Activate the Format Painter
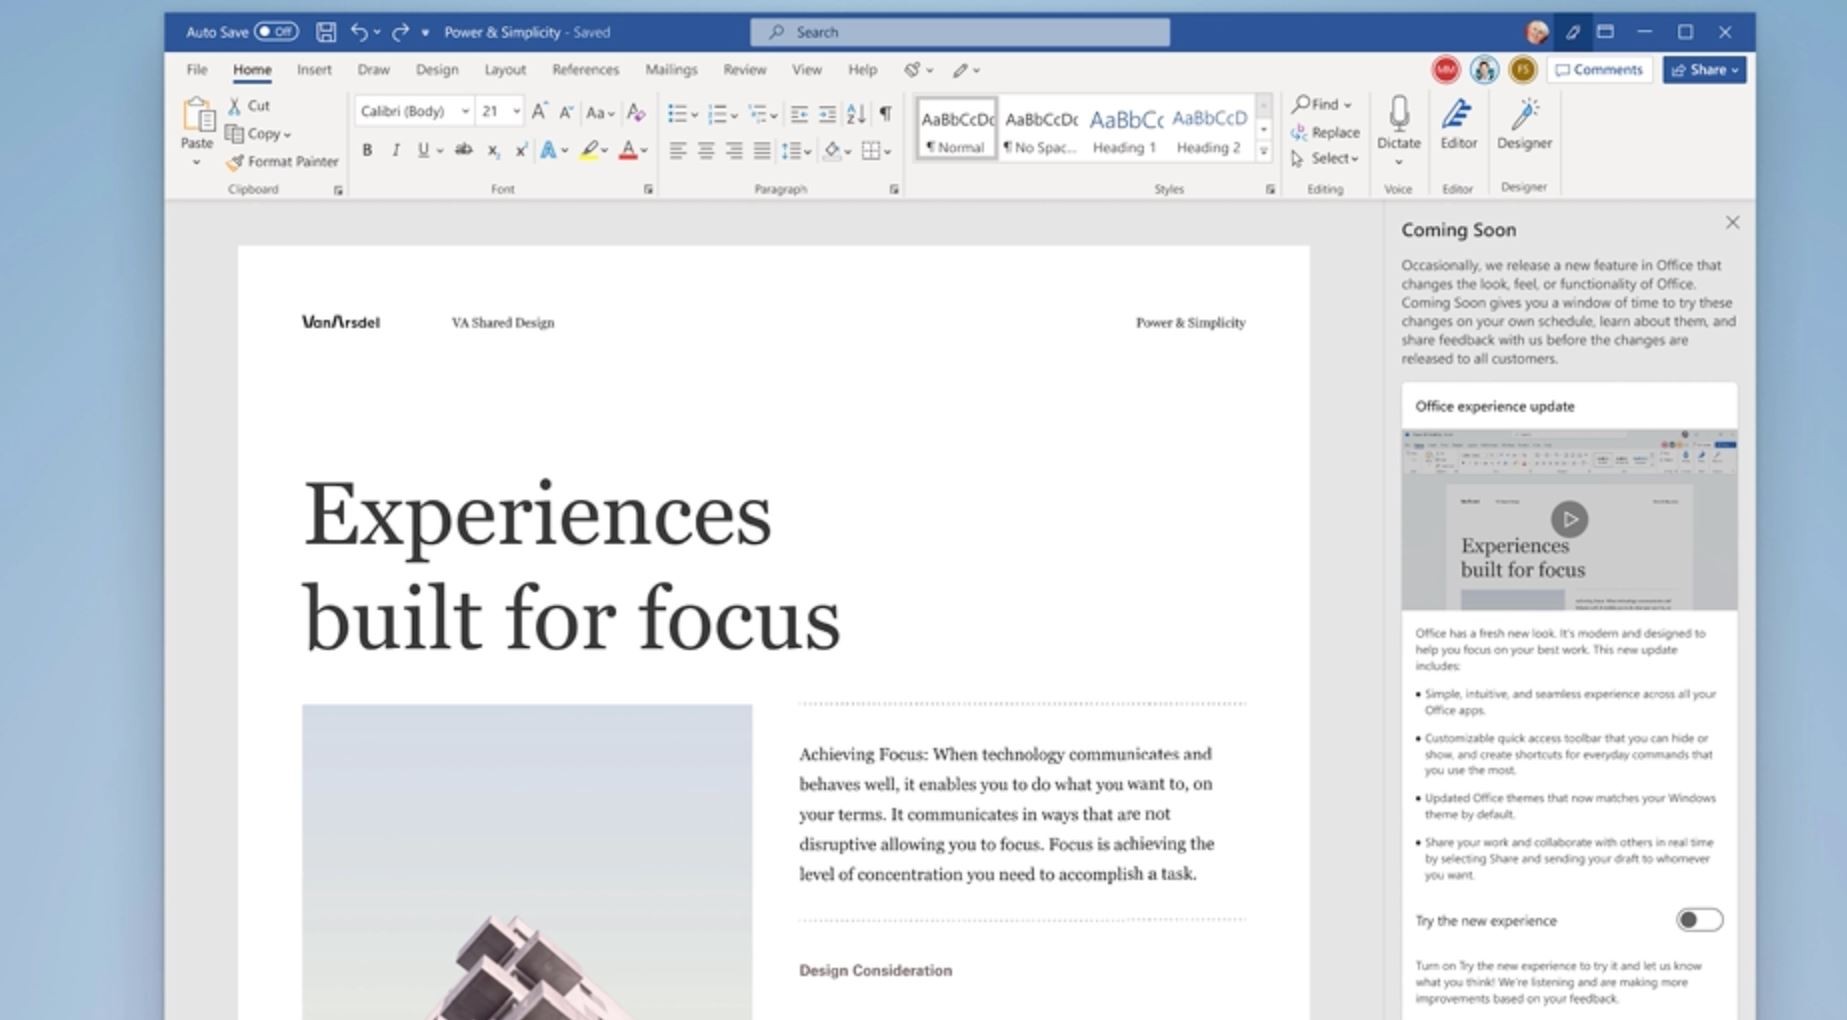The height and width of the screenshot is (1020, 1847). pyautogui.click(x=283, y=161)
